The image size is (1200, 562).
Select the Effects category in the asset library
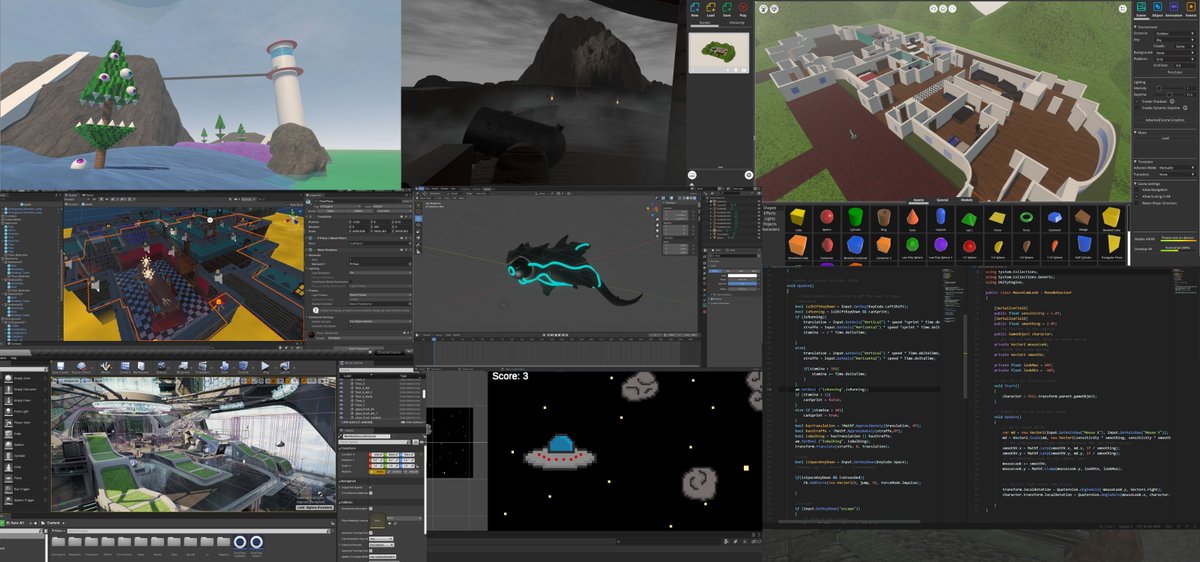[x=771, y=213]
